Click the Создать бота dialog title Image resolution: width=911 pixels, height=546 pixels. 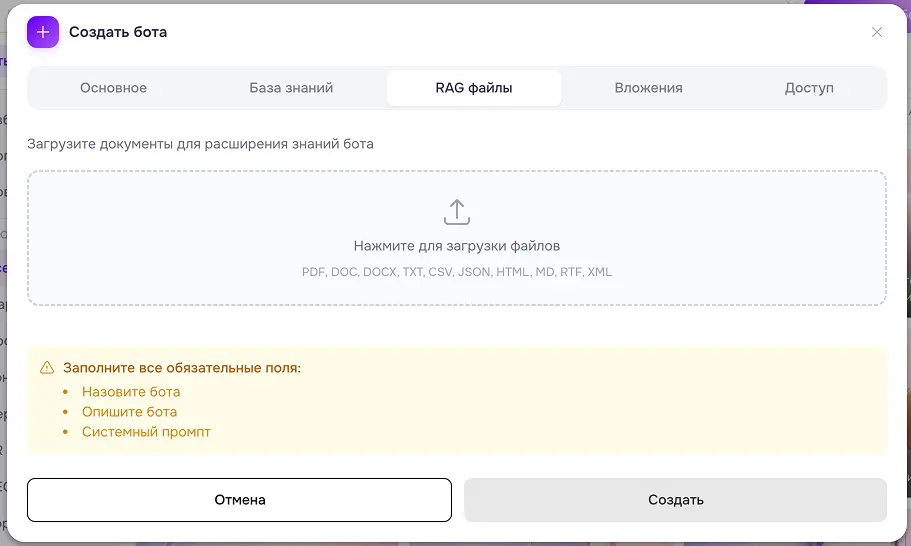coord(118,32)
